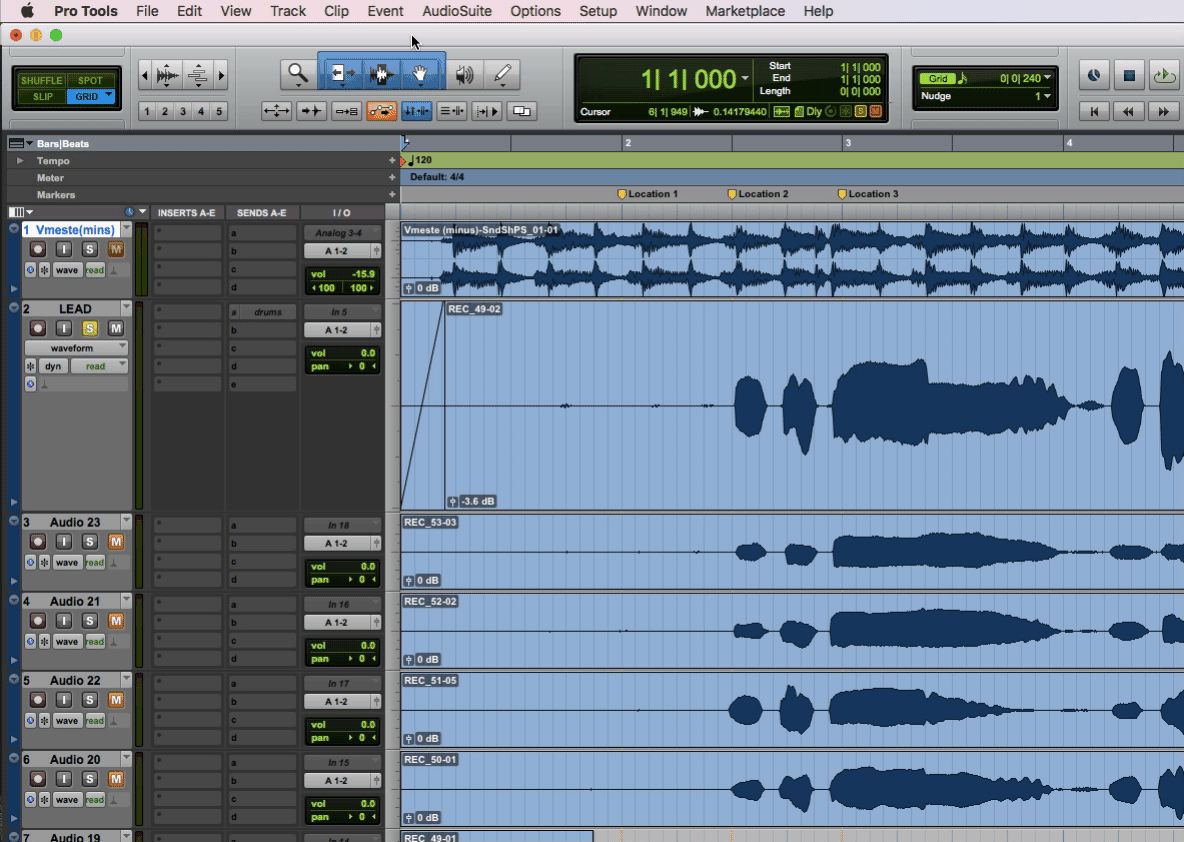The width and height of the screenshot is (1184, 842).
Task: Open the Track menu
Action: 288,11
